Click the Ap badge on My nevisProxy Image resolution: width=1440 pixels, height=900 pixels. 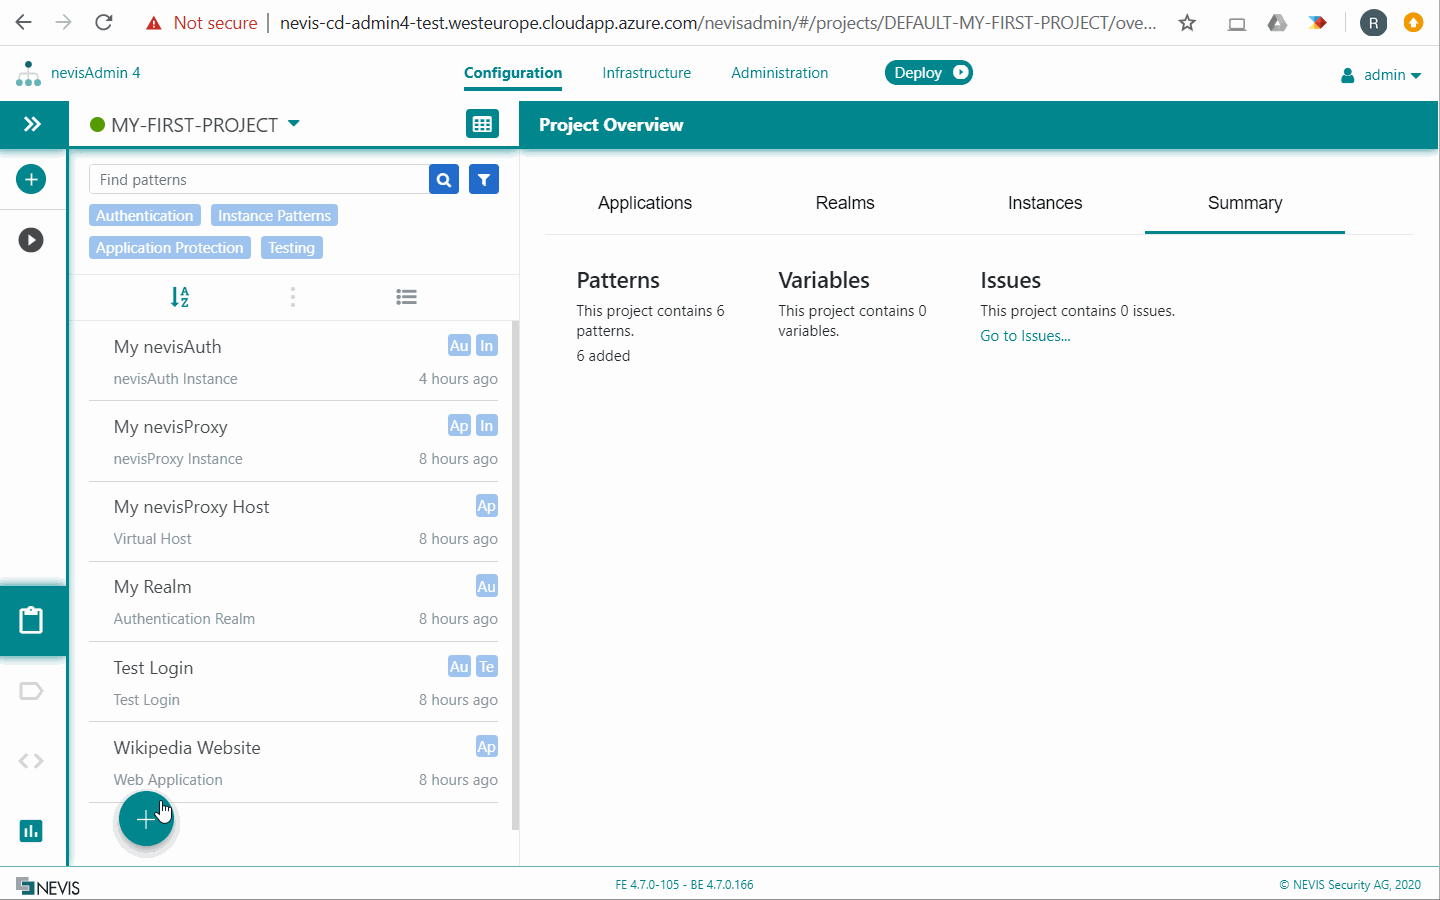(x=459, y=426)
